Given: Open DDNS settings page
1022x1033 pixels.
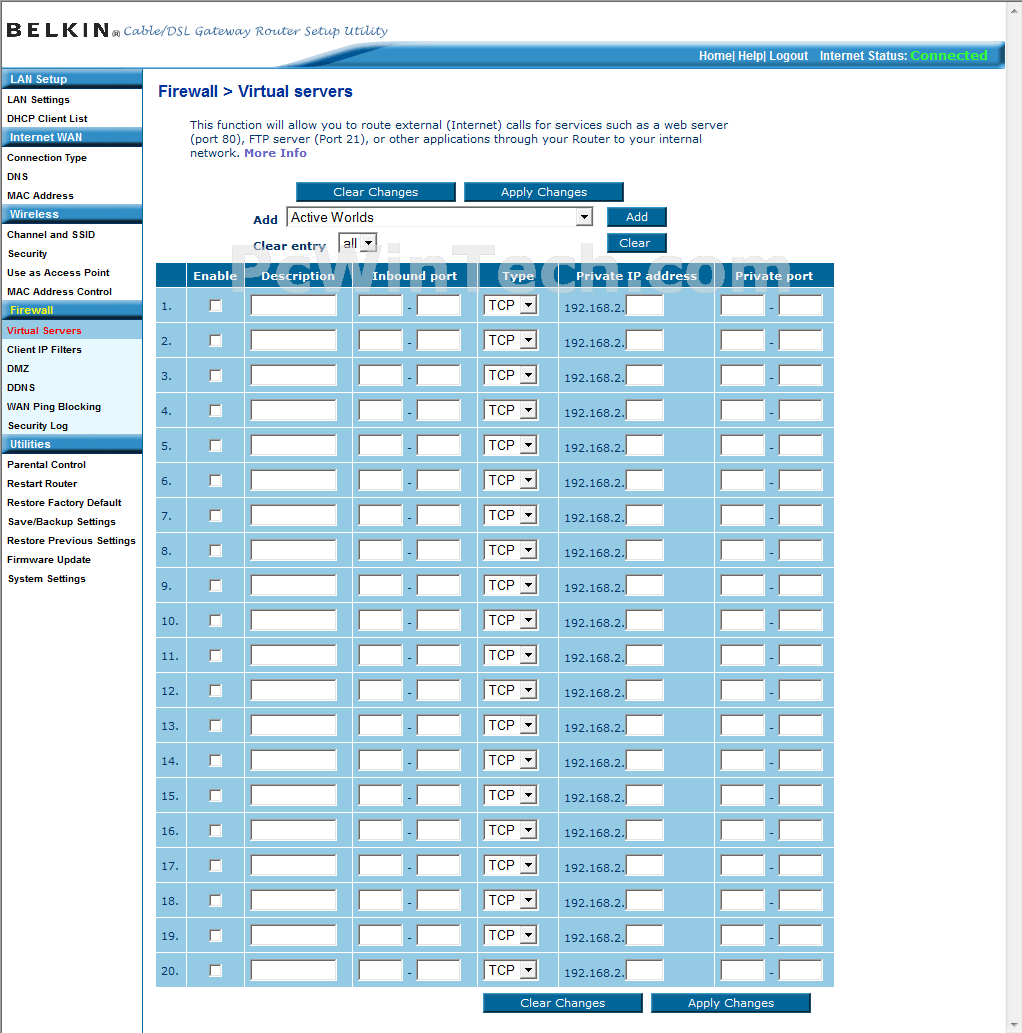Looking at the screenshot, I should point(20,388).
